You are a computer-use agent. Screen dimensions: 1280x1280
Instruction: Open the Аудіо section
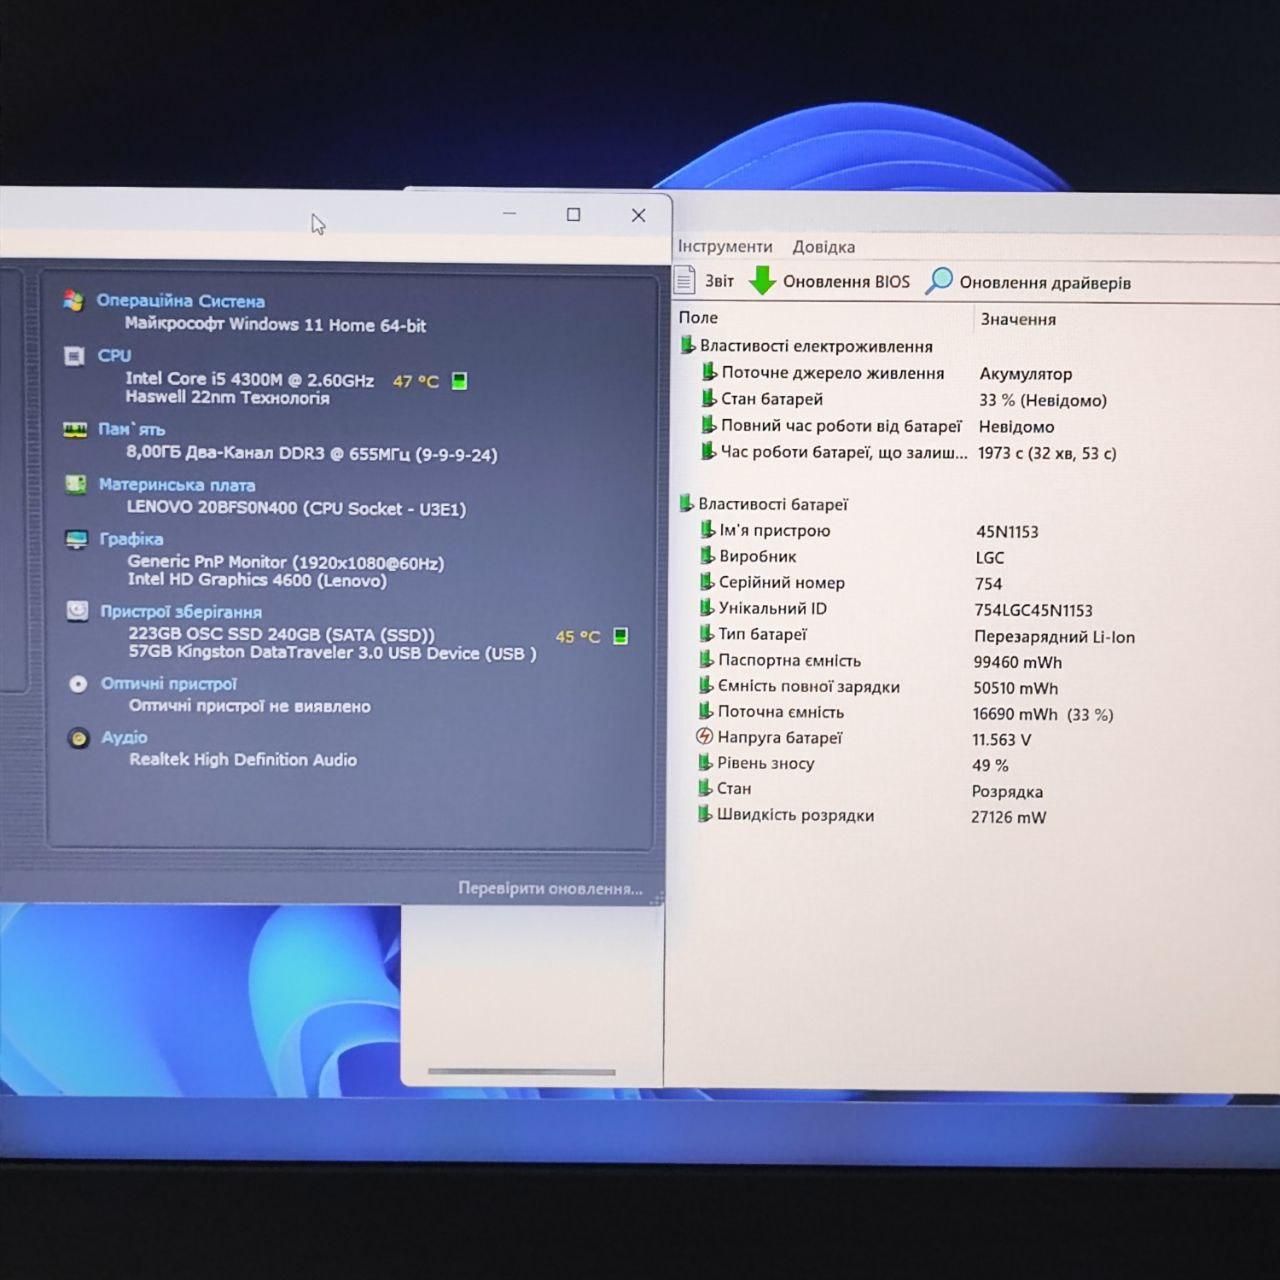pos(124,738)
